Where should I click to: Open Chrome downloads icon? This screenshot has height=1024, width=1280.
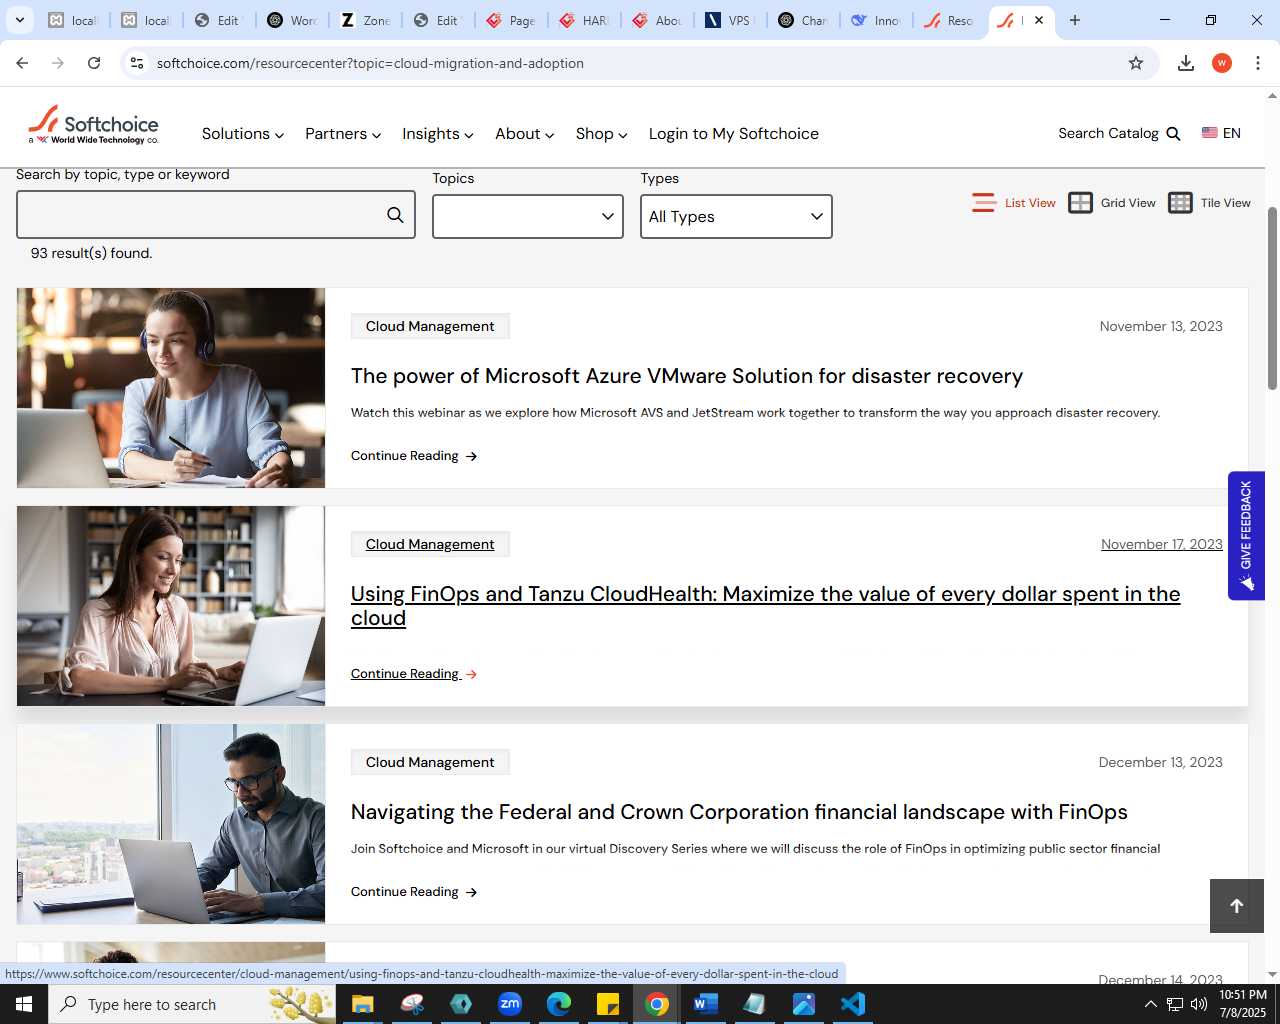tap(1186, 63)
